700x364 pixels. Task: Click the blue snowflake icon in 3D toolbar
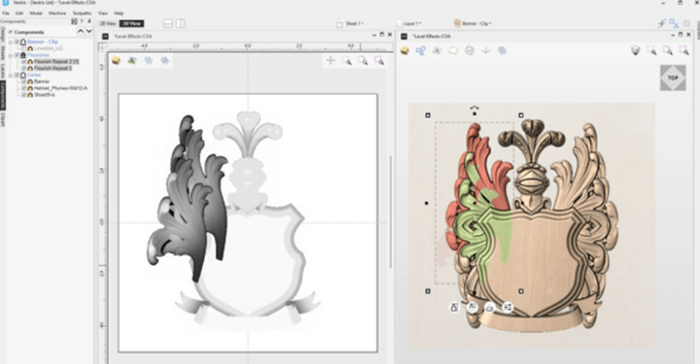502,50
